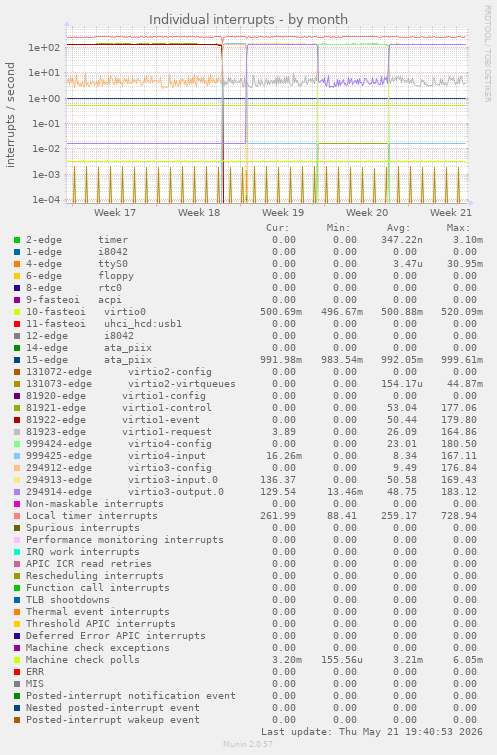This screenshot has height=755, width=497.
Task: Click the red 11-fasteoi uhci_hcd:usb1 swatch
Action: coord(17,324)
